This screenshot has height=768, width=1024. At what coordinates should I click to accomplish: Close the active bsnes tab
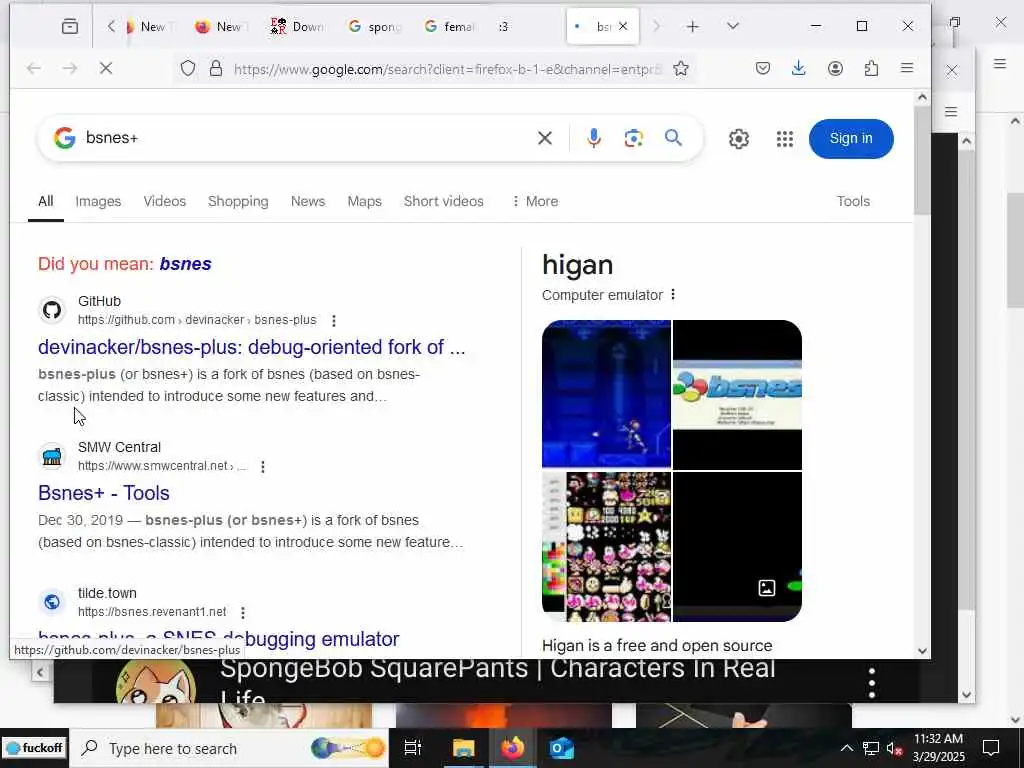623,26
